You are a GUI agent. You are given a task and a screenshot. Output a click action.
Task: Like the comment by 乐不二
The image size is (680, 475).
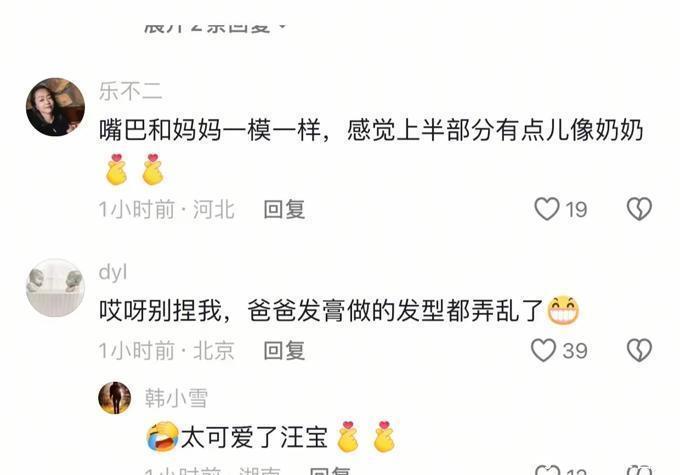[x=547, y=209]
